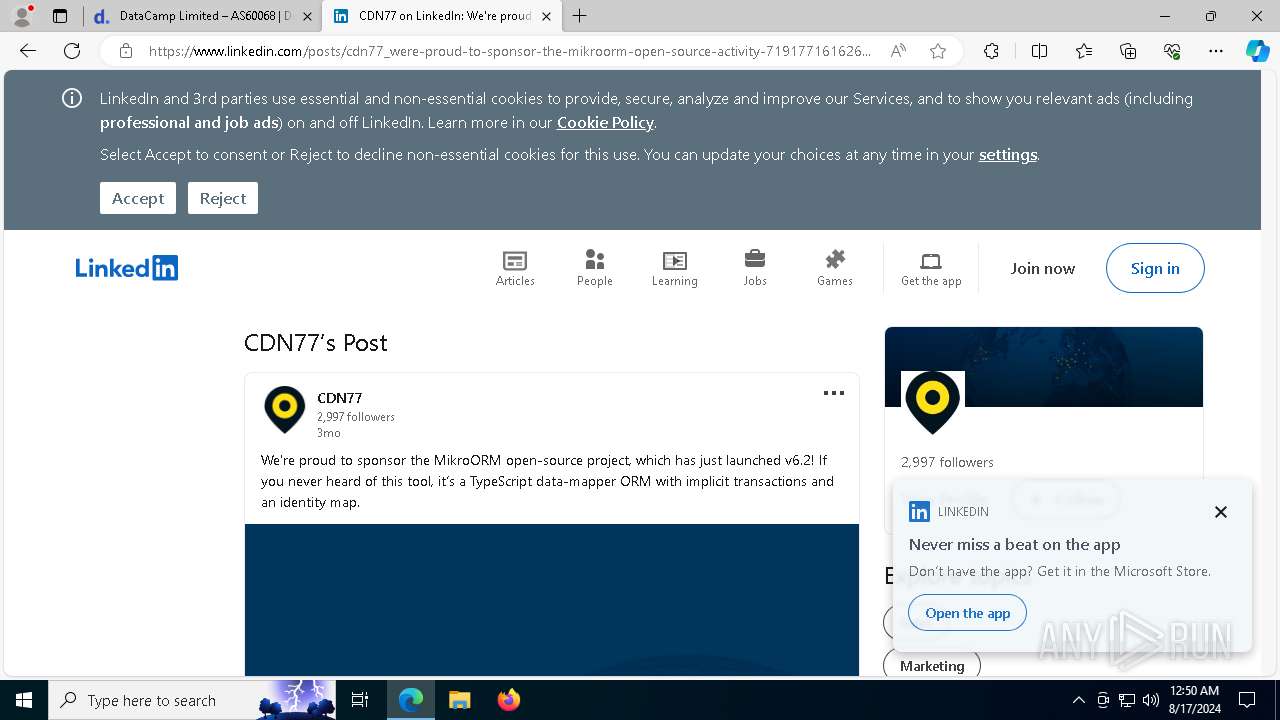The height and width of the screenshot is (720, 1280).
Task: Click the CDN77 logo in the sidebar card
Action: point(932,402)
